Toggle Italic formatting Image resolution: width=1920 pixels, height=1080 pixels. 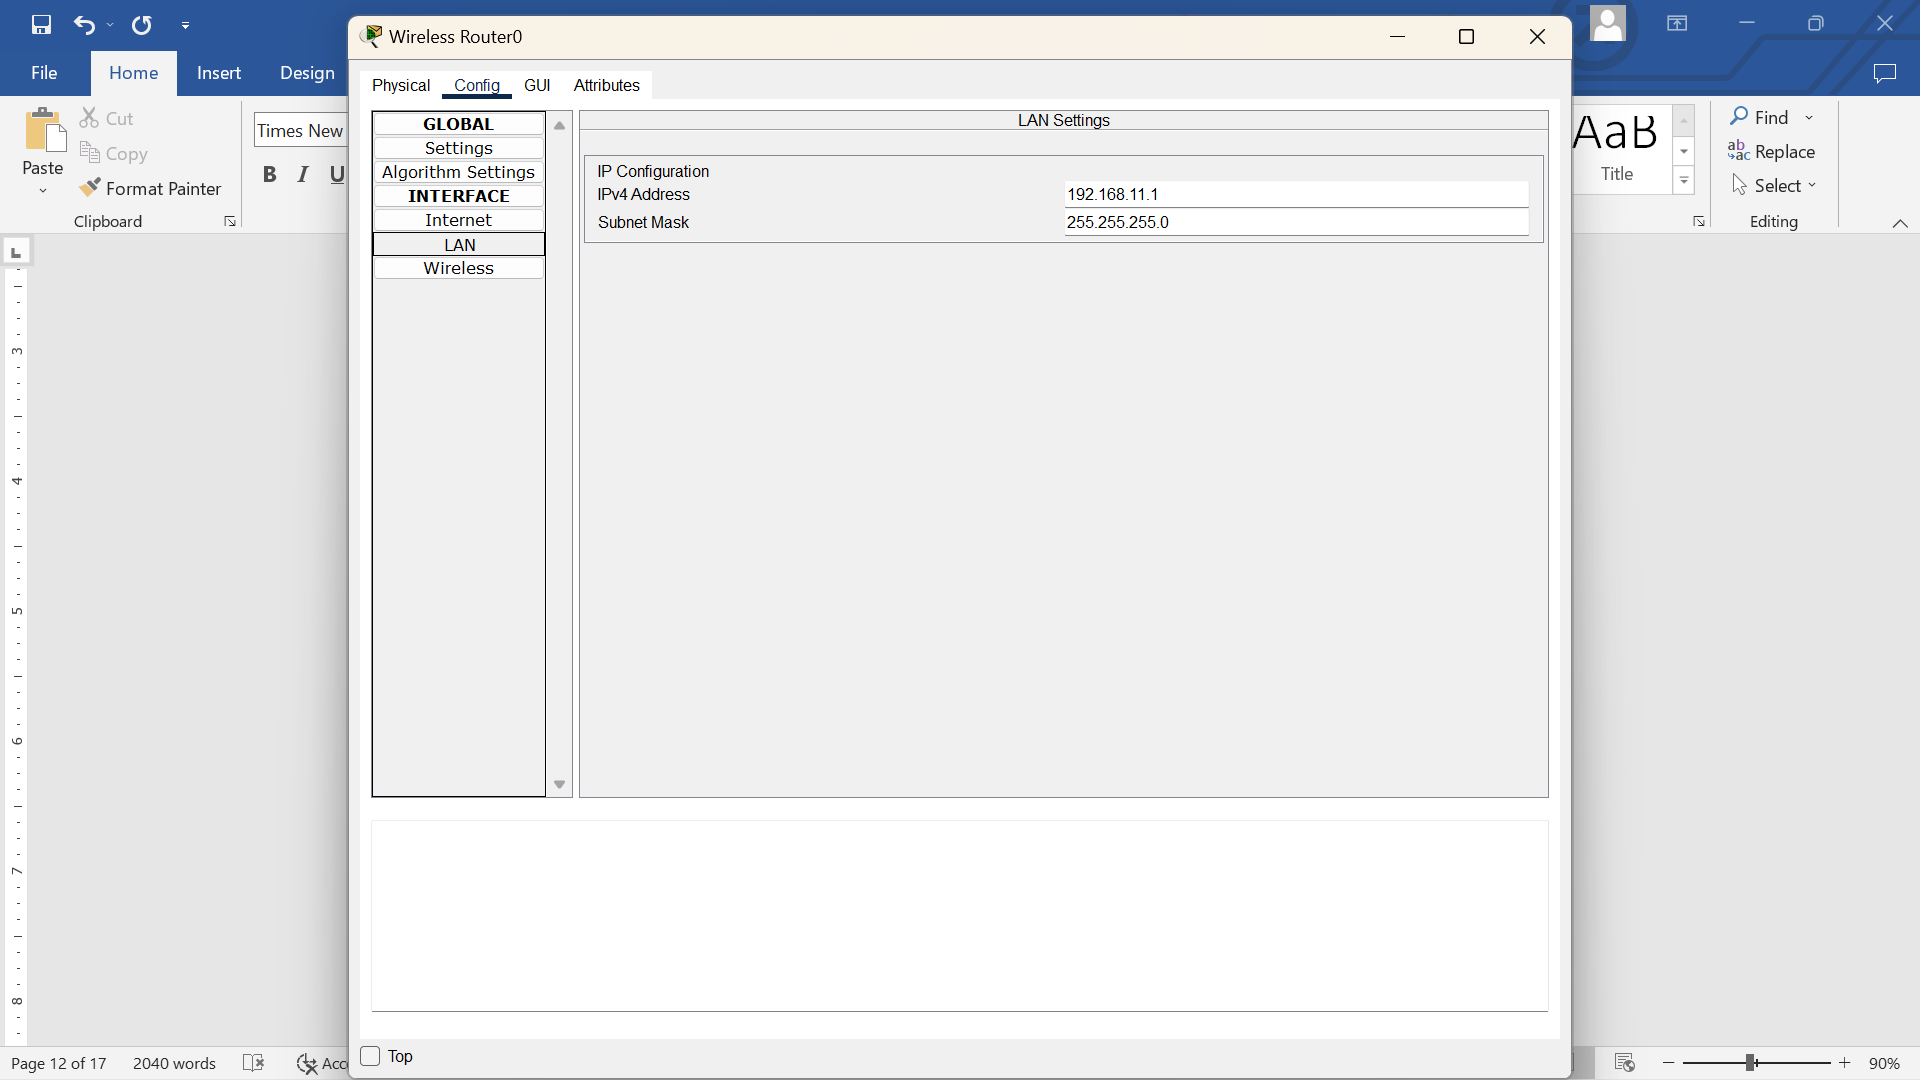[303, 174]
